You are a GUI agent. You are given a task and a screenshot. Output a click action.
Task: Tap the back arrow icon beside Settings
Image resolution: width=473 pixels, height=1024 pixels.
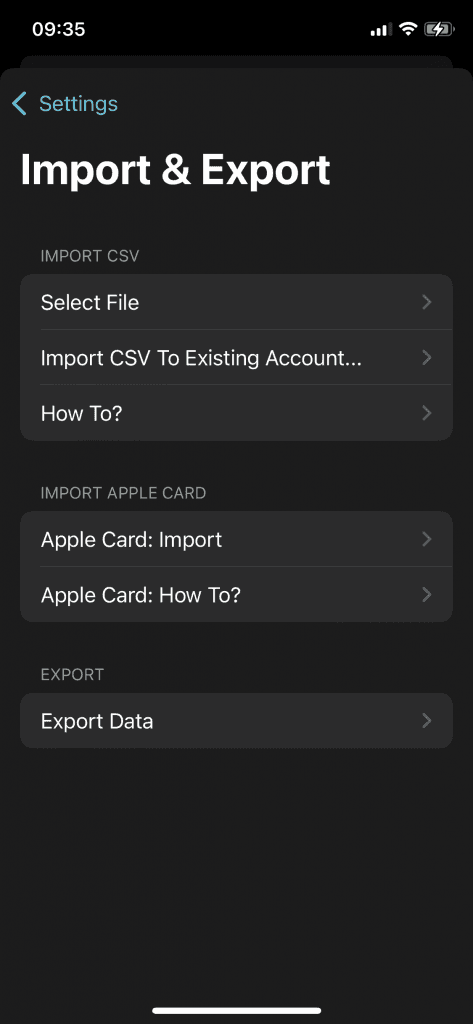[20, 104]
